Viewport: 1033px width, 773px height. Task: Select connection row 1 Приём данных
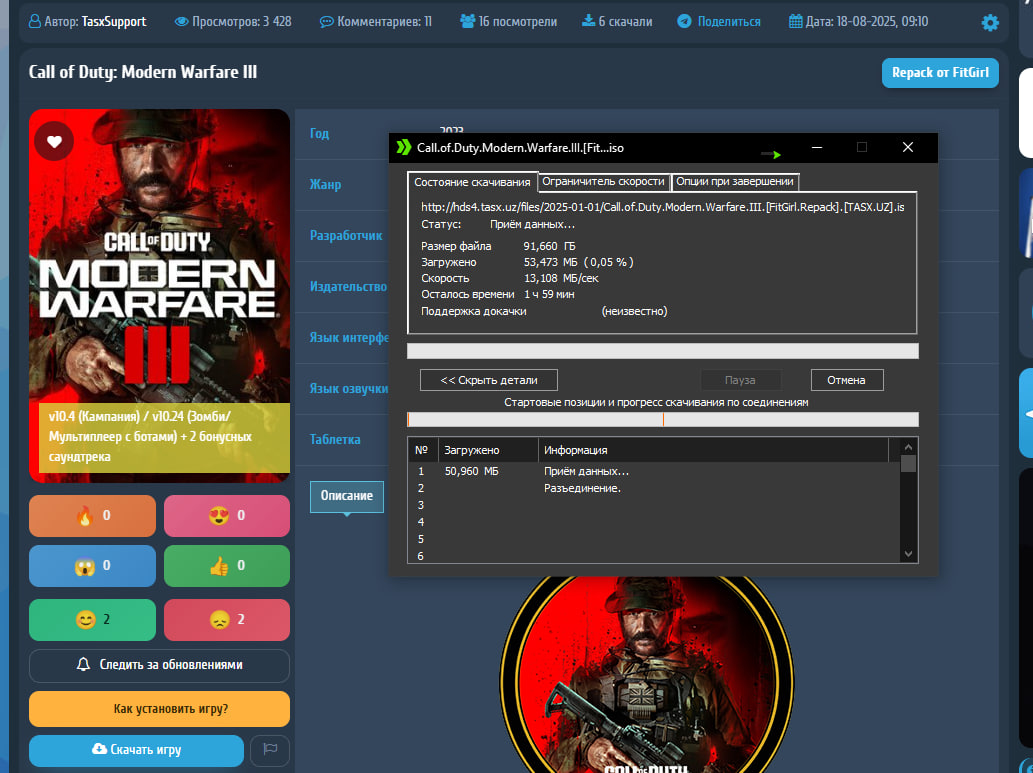point(654,472)
